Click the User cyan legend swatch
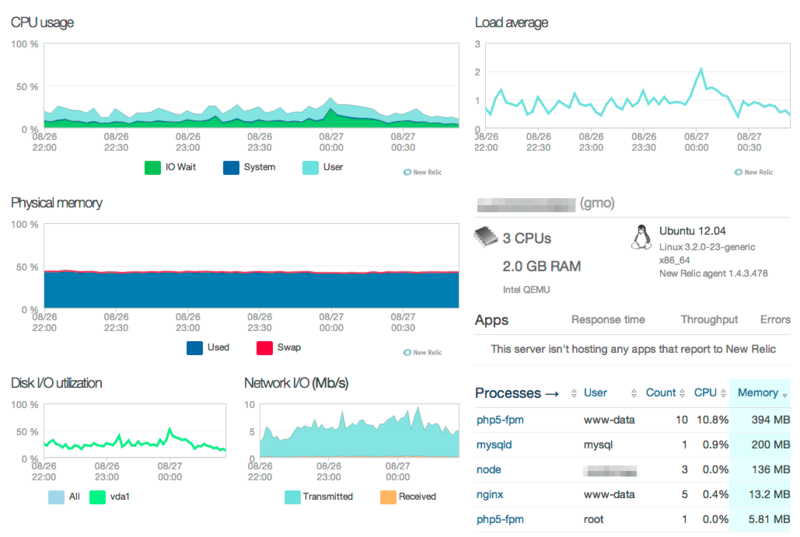800x537 pixels. [x=310, y=167]
